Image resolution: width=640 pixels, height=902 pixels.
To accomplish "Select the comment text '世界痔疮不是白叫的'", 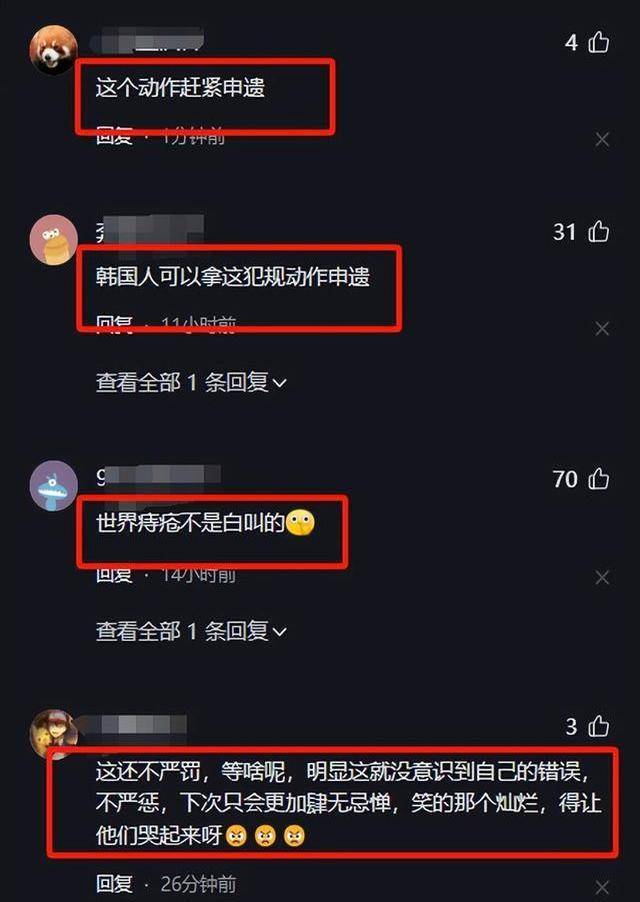I will 190,523.
